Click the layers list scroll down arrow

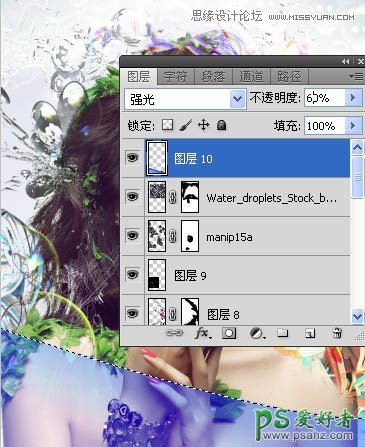(x=357, y=315)
